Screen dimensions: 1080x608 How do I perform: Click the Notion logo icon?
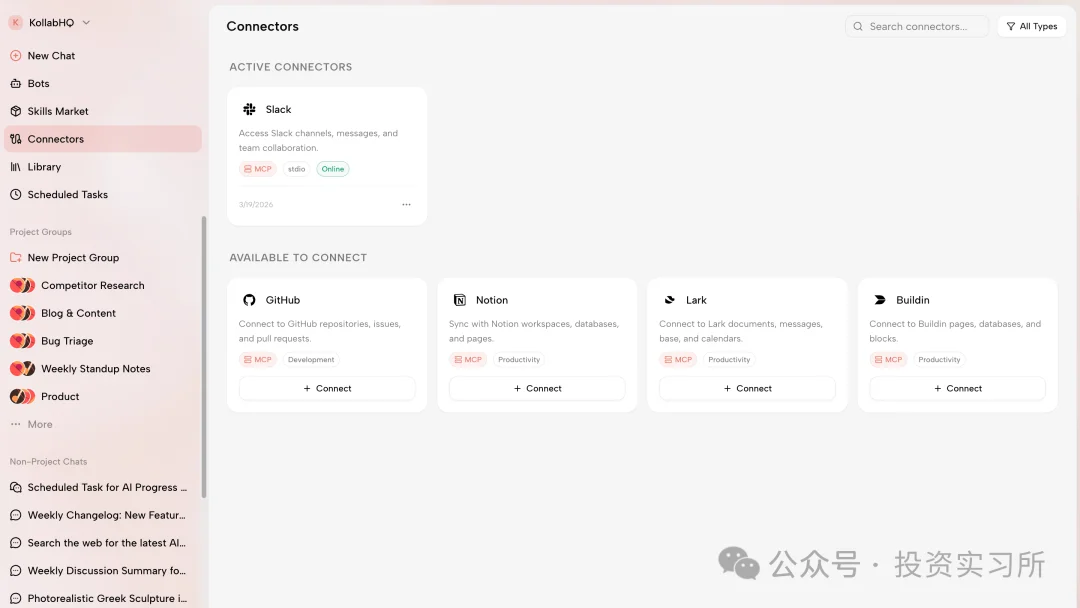(x=460, y=300)
